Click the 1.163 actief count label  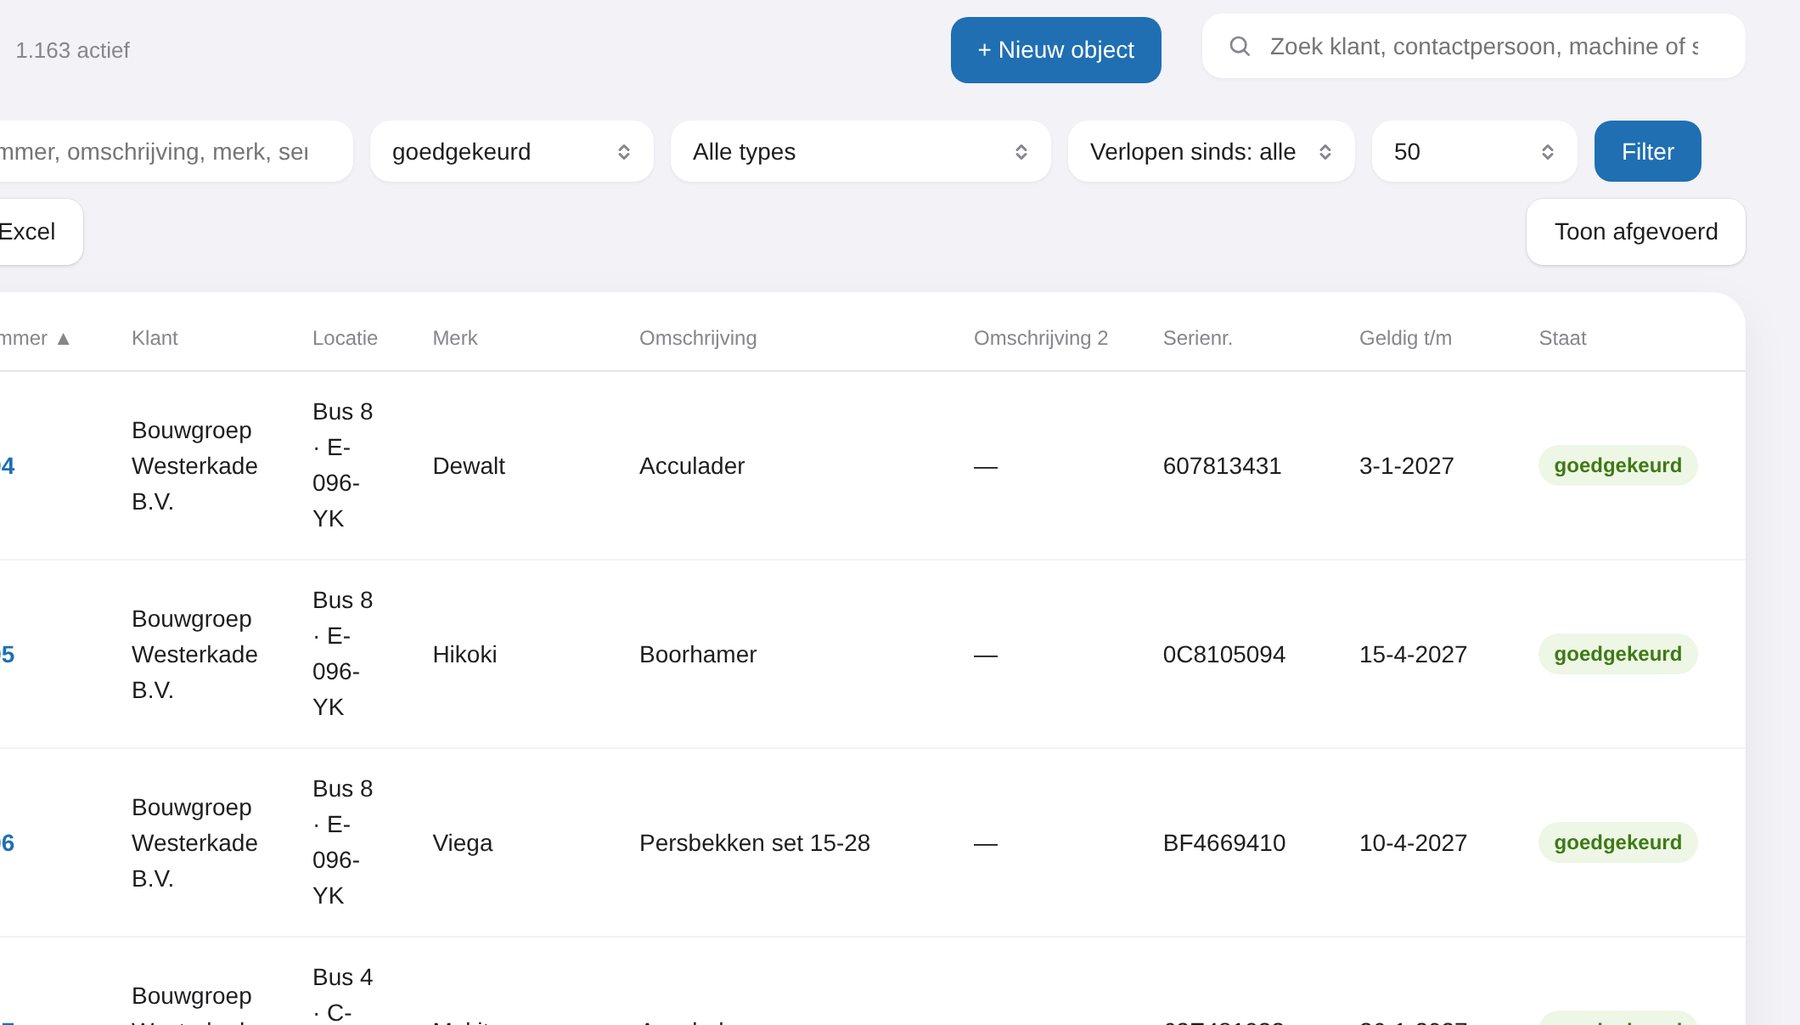[x=72, y=50]
